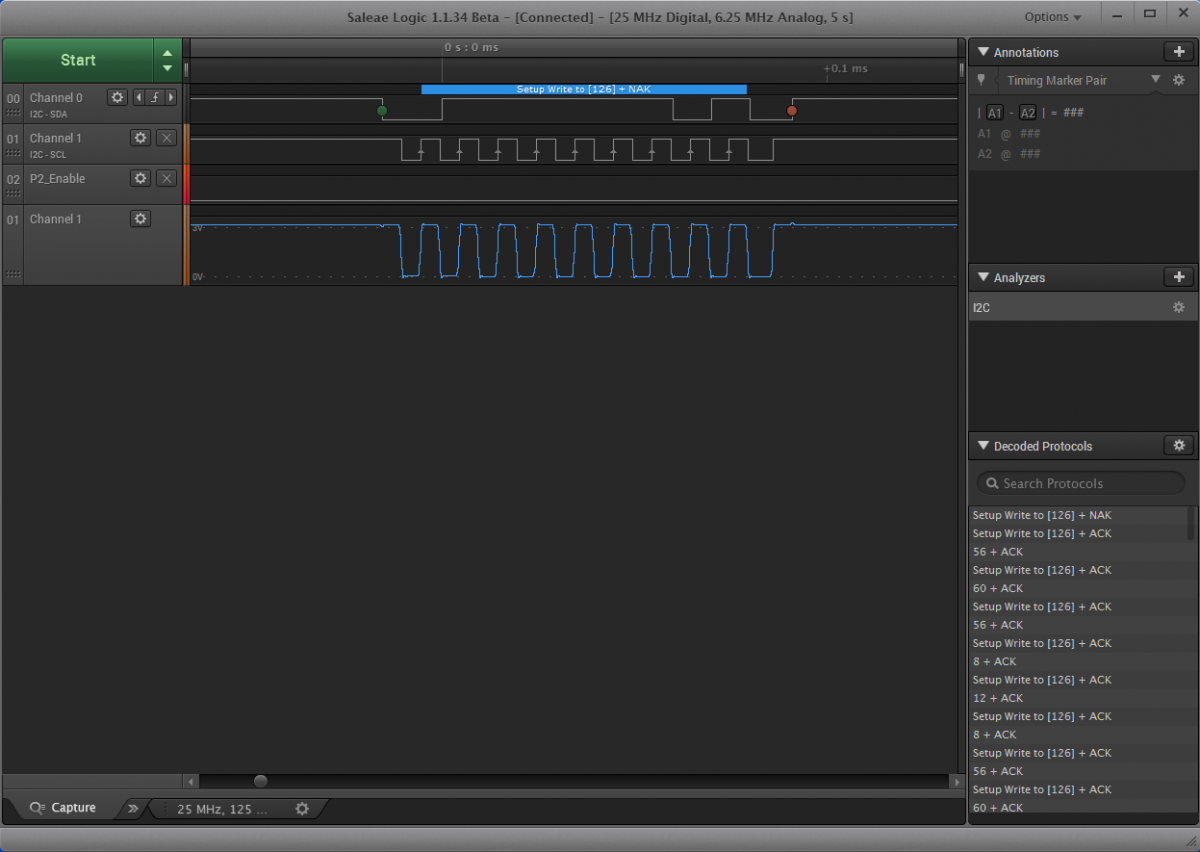
Task: Select the 12 + ACK decoded result
Action: [1078, 698]
